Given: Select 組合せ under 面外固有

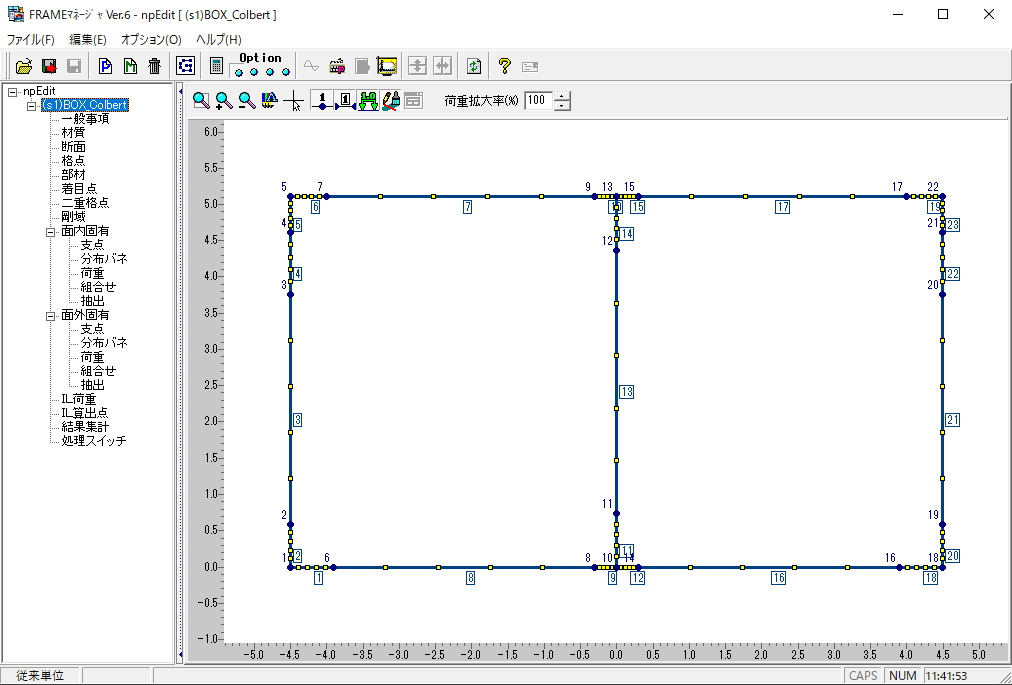Looking at the screenshot, I should coord(98,371).
